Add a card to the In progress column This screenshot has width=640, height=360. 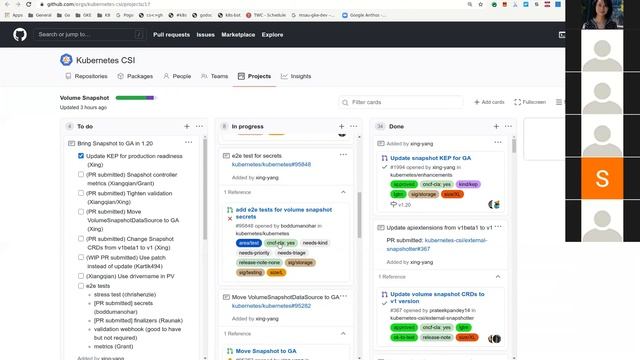(341, 127)
